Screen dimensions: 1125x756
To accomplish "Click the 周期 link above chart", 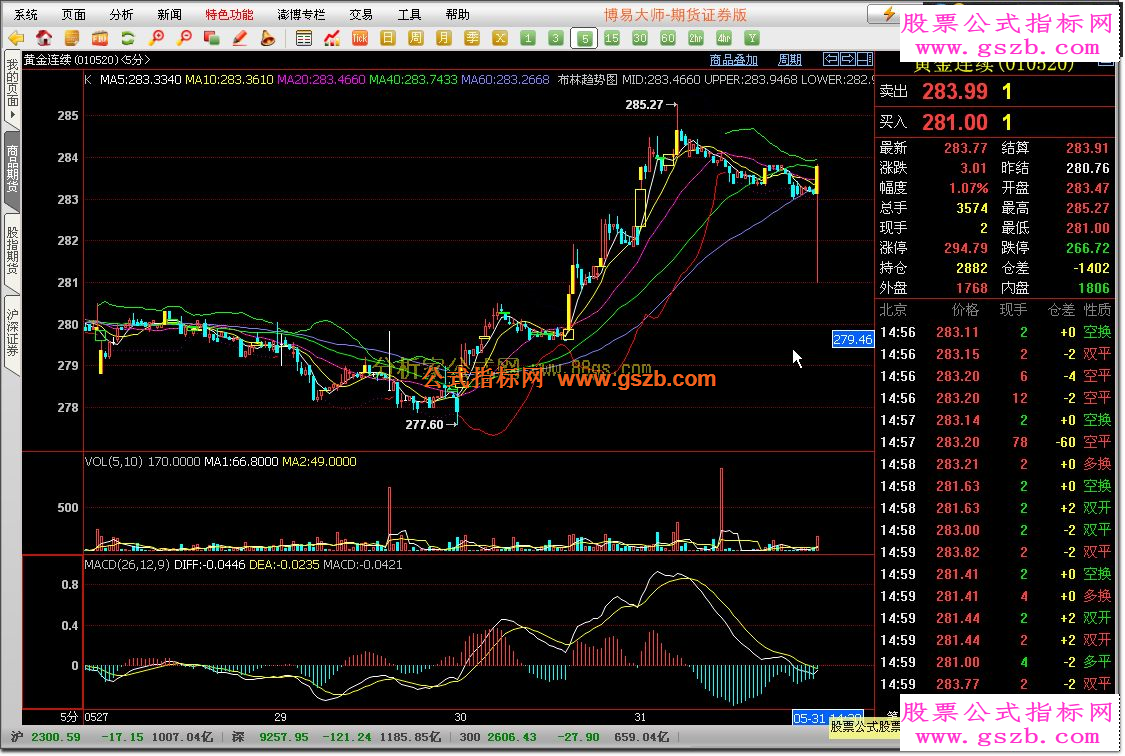I will coord(790,60).
